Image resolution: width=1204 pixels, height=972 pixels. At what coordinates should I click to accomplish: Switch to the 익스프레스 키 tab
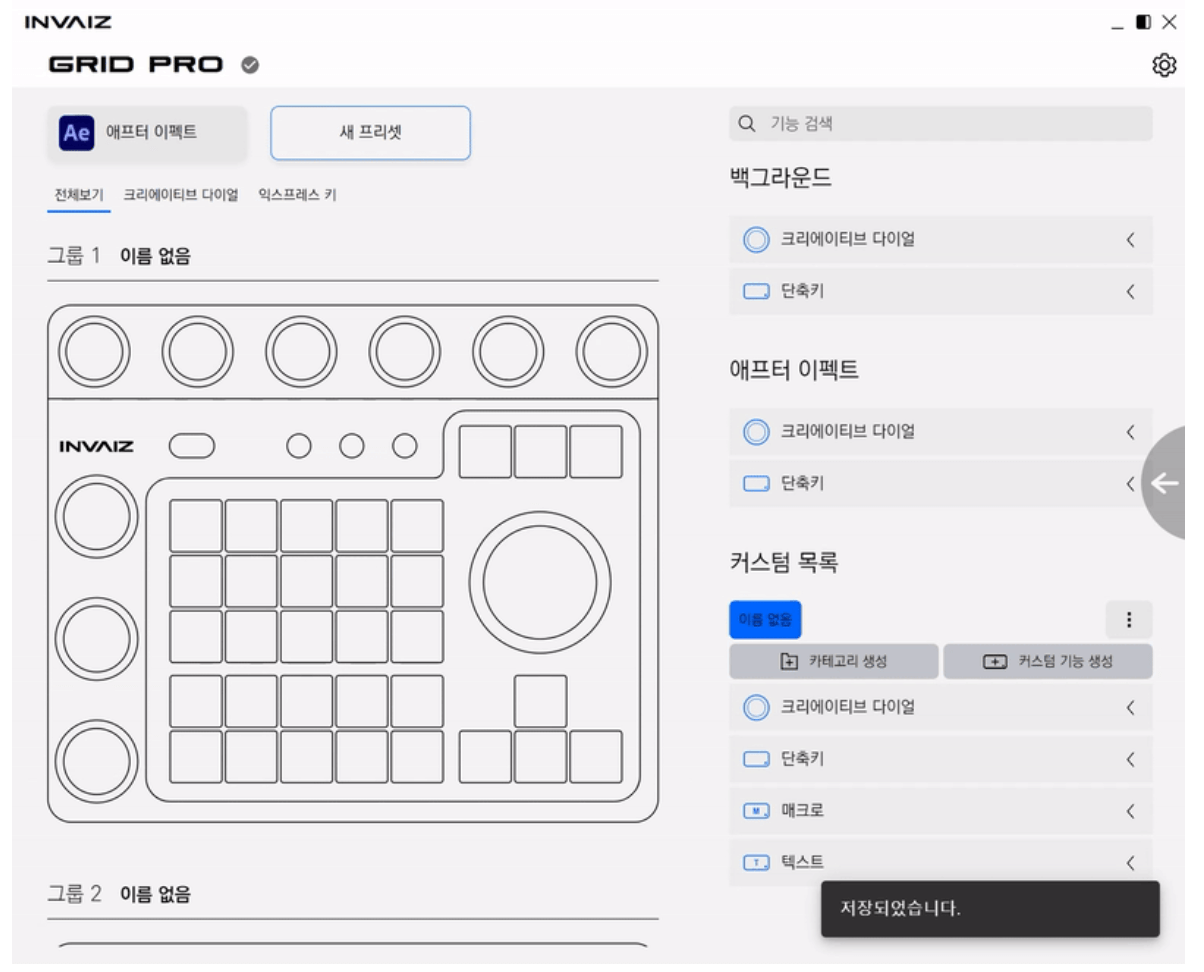pos(297,195)
